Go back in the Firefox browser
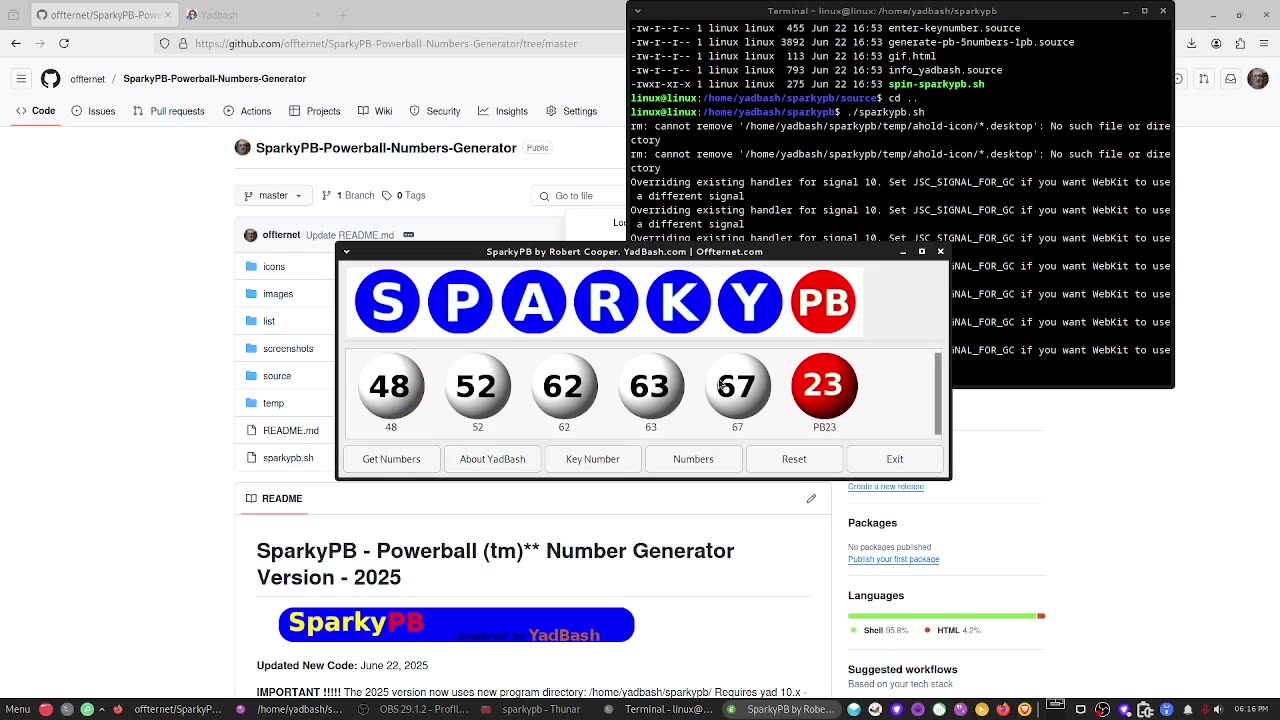 16,43
